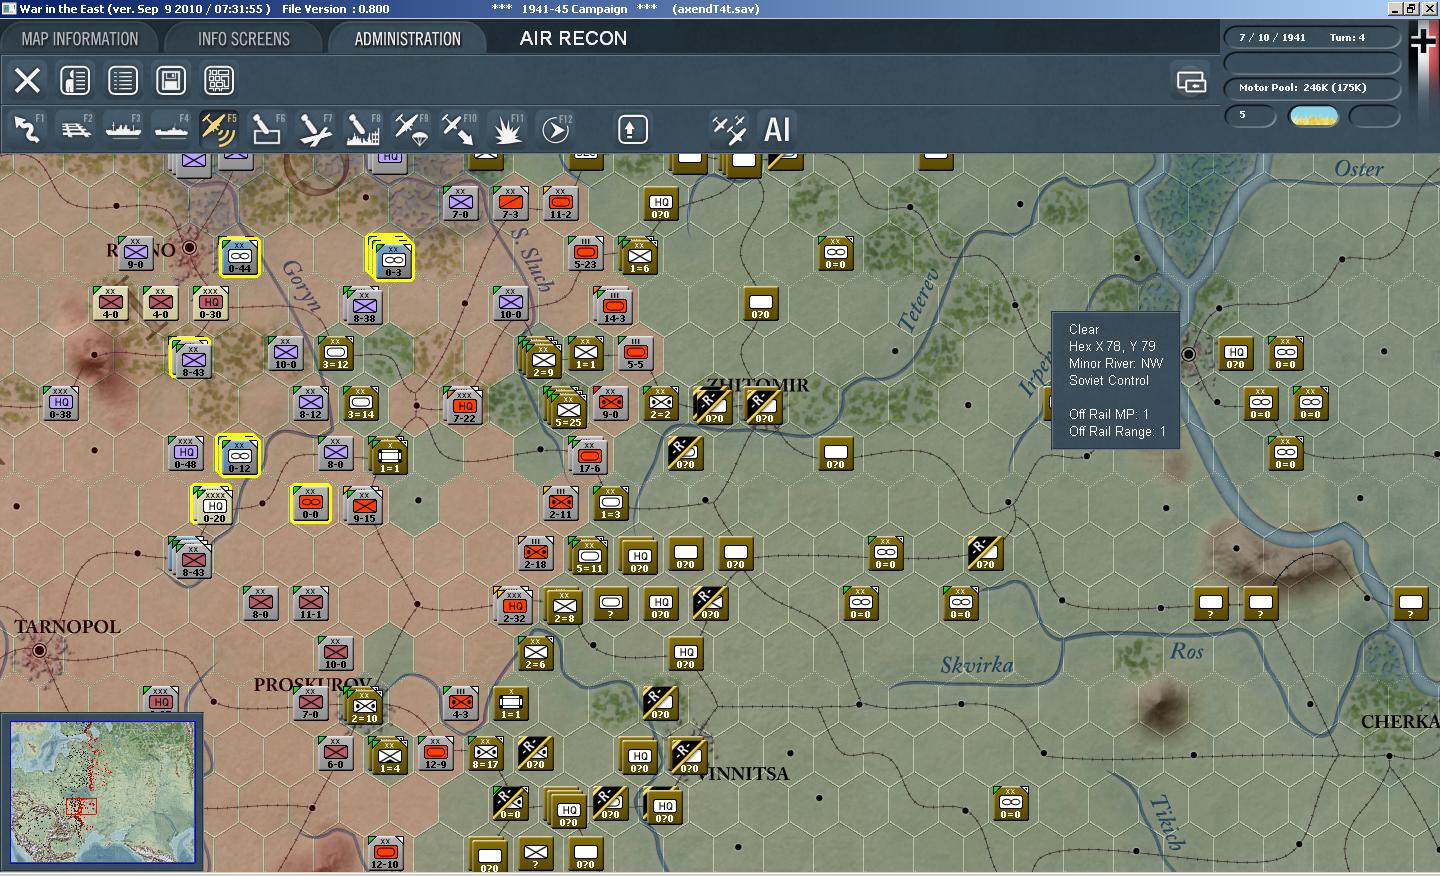
Task: Select the highlighted HQ counter labeled 0-20
Action: tap(214, 506)
